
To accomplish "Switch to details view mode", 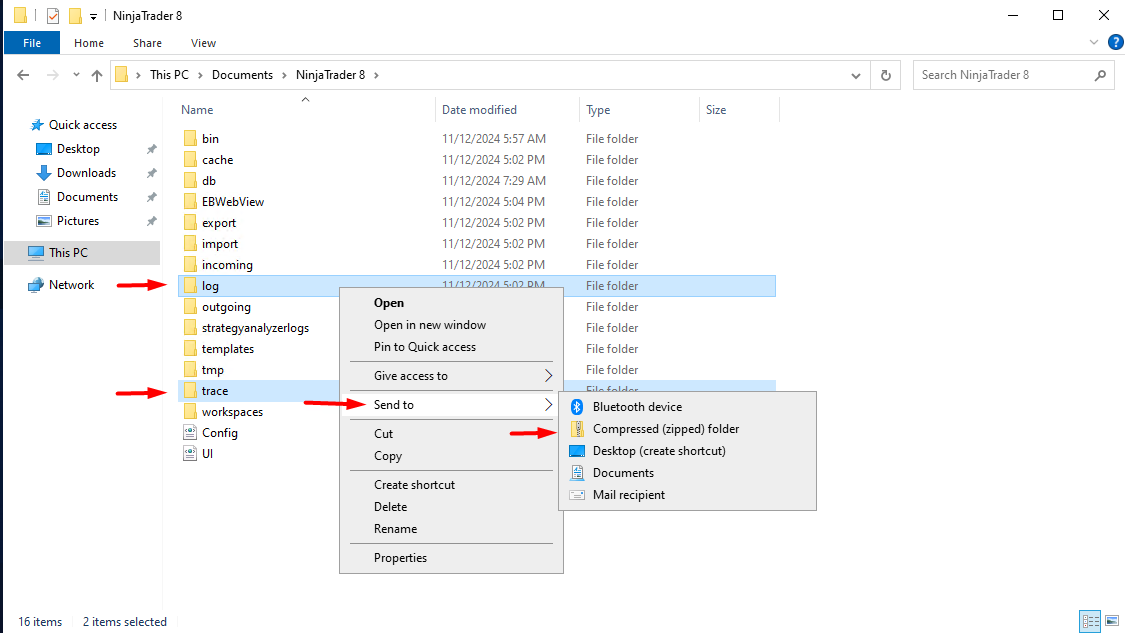I will pos(1090,621).
